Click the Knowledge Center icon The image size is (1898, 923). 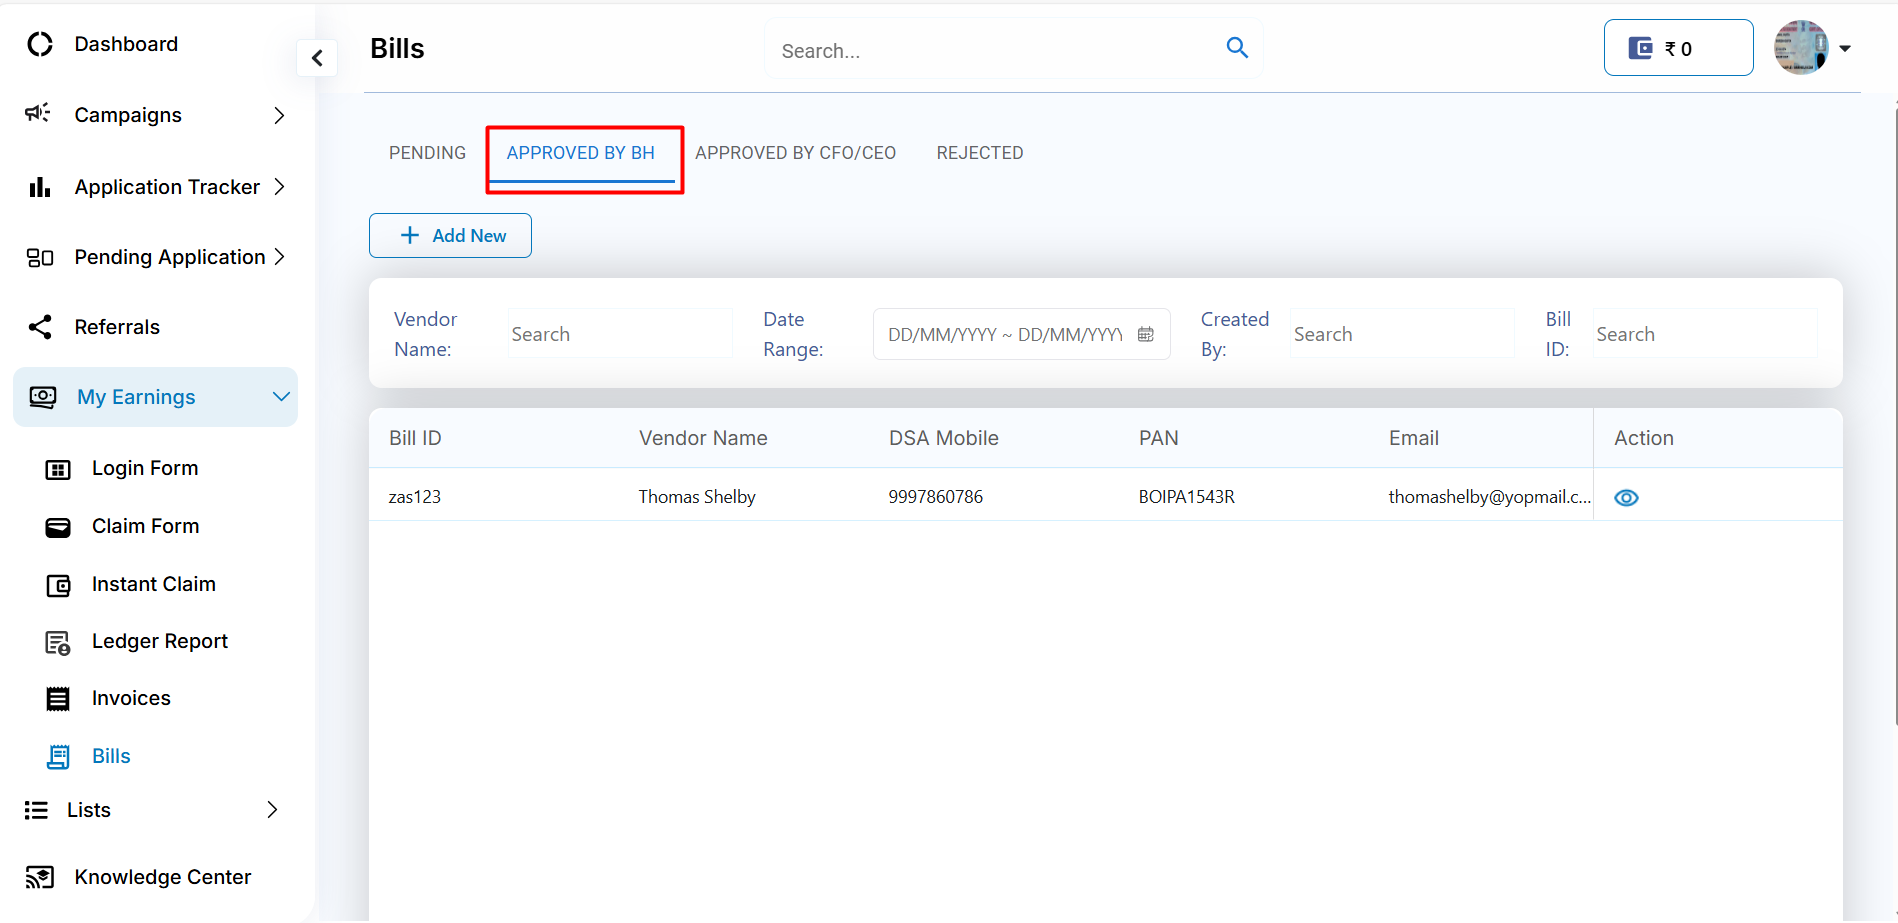click(40, 877)
